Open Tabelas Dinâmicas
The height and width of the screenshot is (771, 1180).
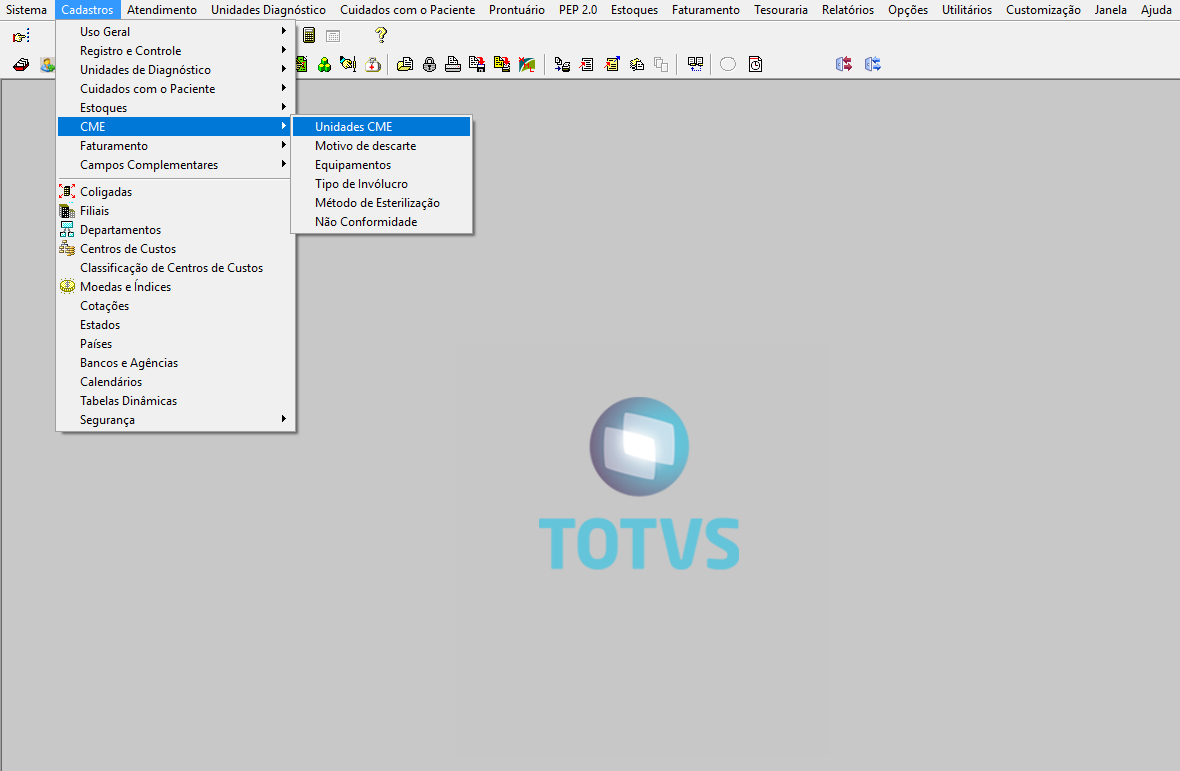175,401
